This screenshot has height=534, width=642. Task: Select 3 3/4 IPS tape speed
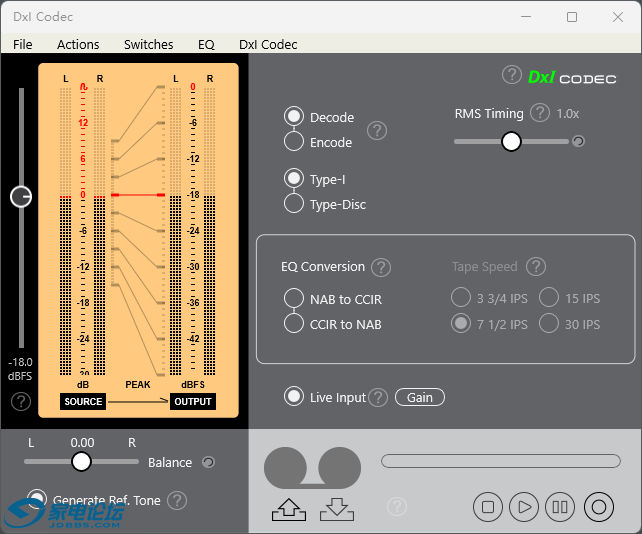(x=461, y=297)
